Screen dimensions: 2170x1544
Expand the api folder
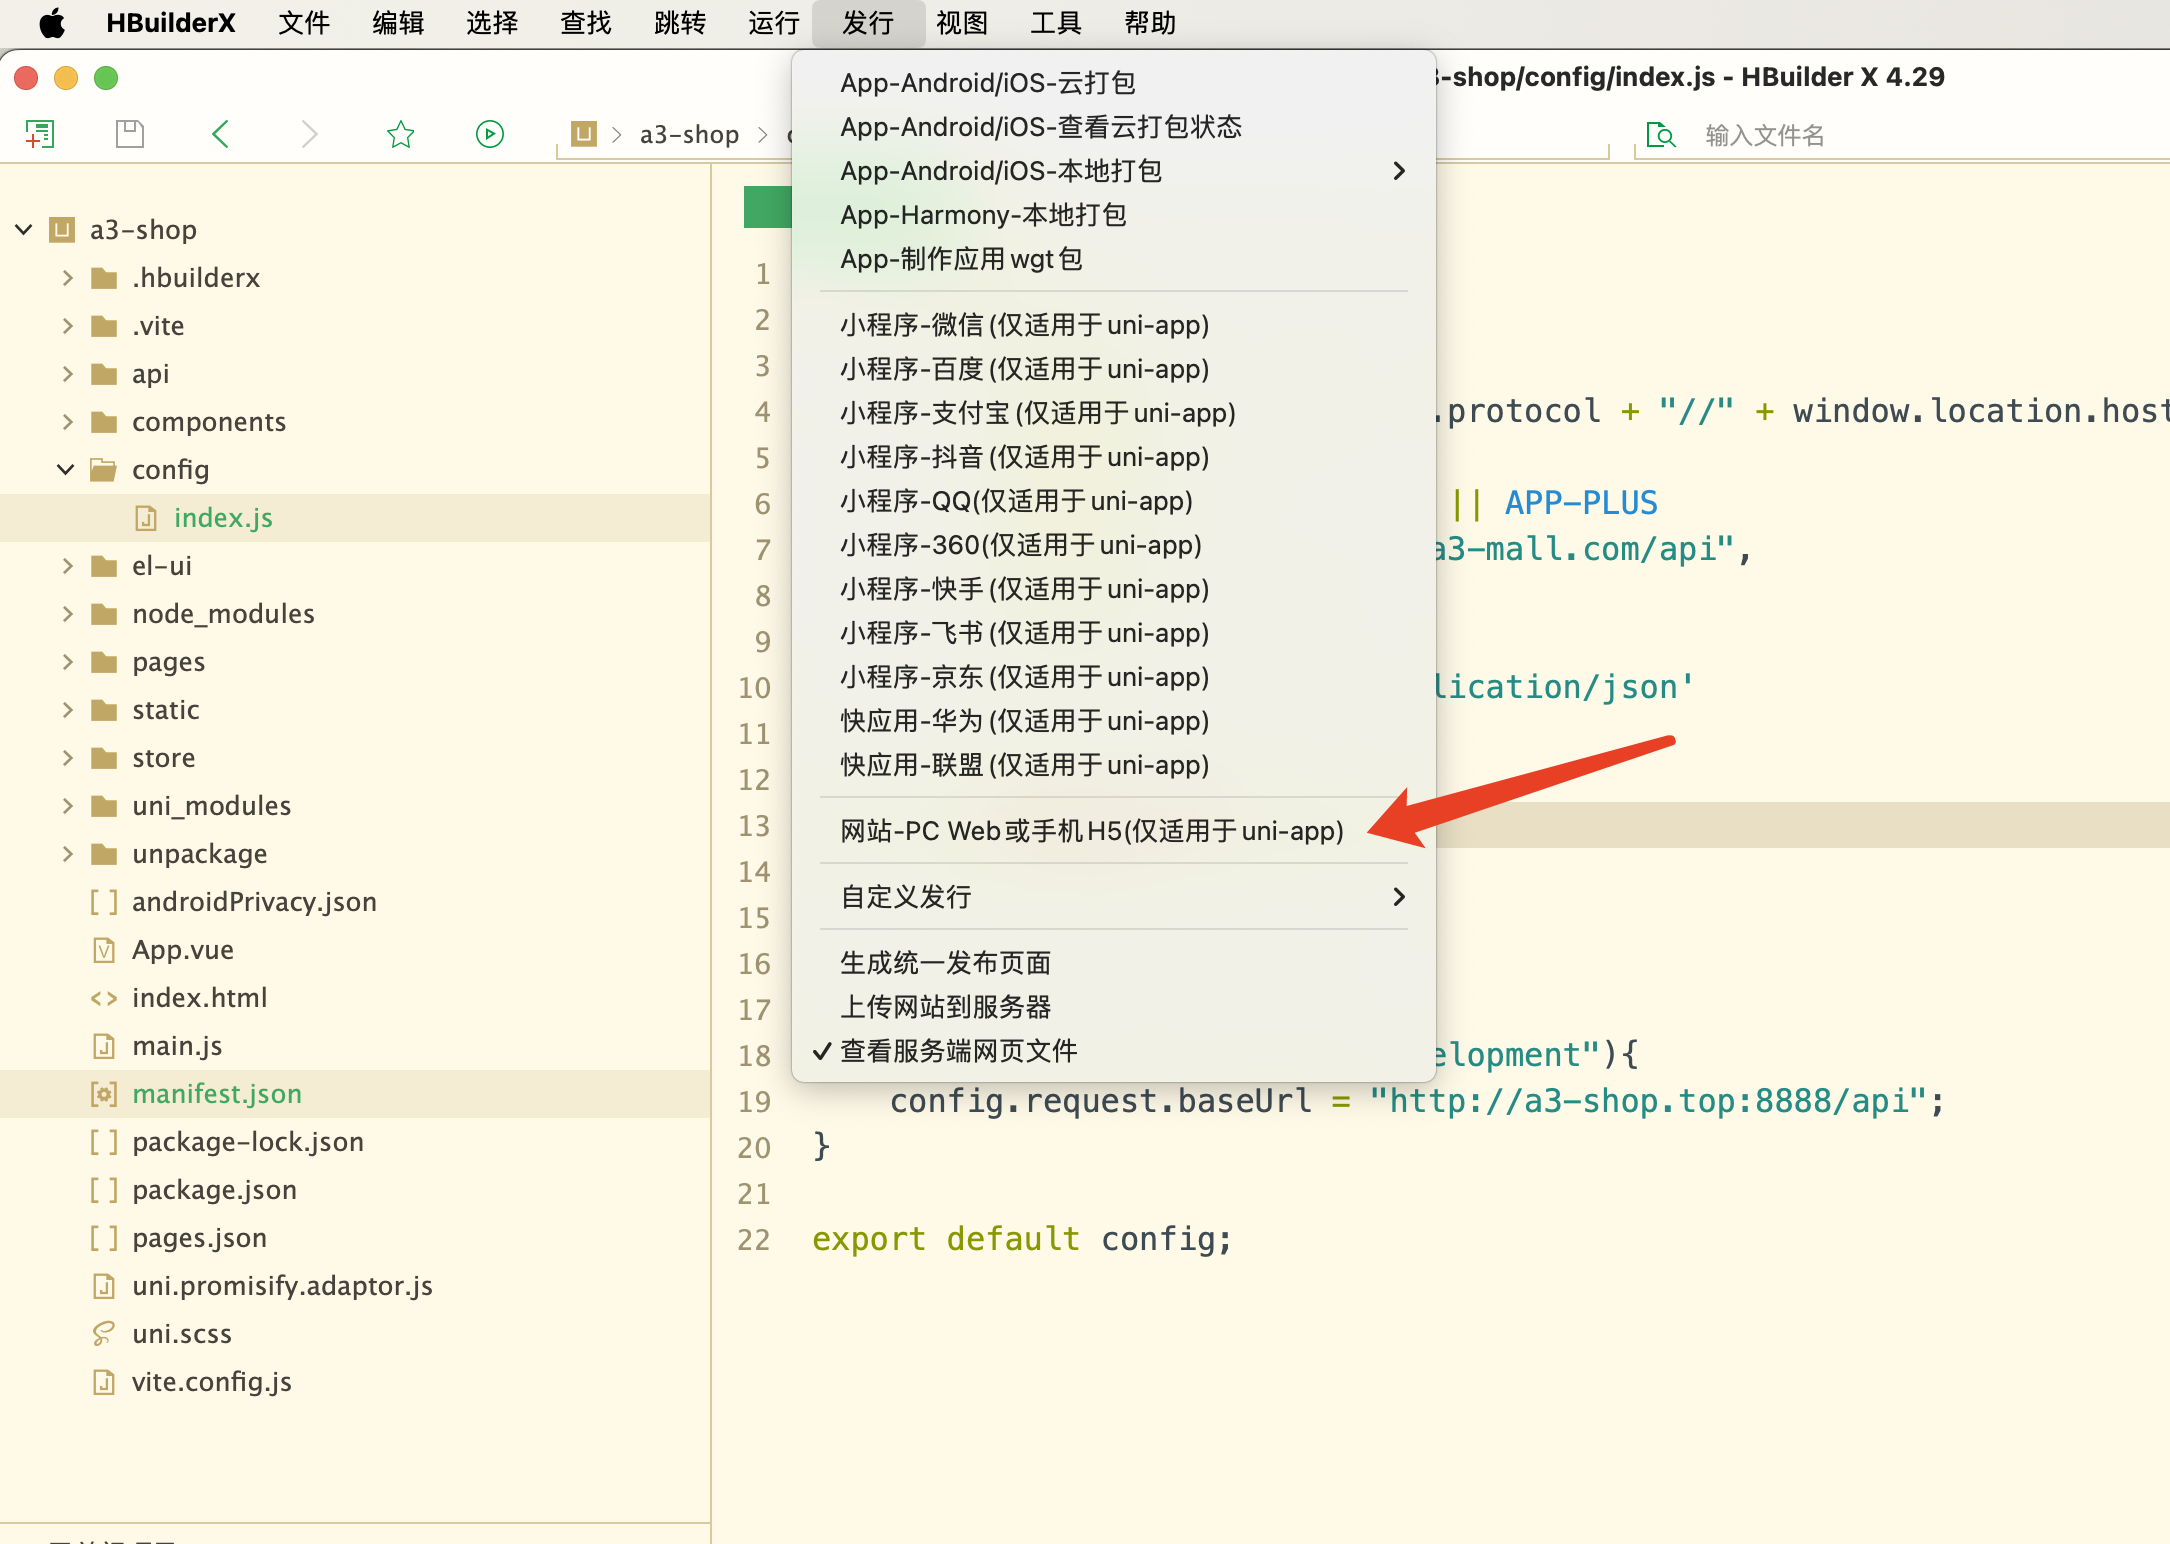coord(67,374)
